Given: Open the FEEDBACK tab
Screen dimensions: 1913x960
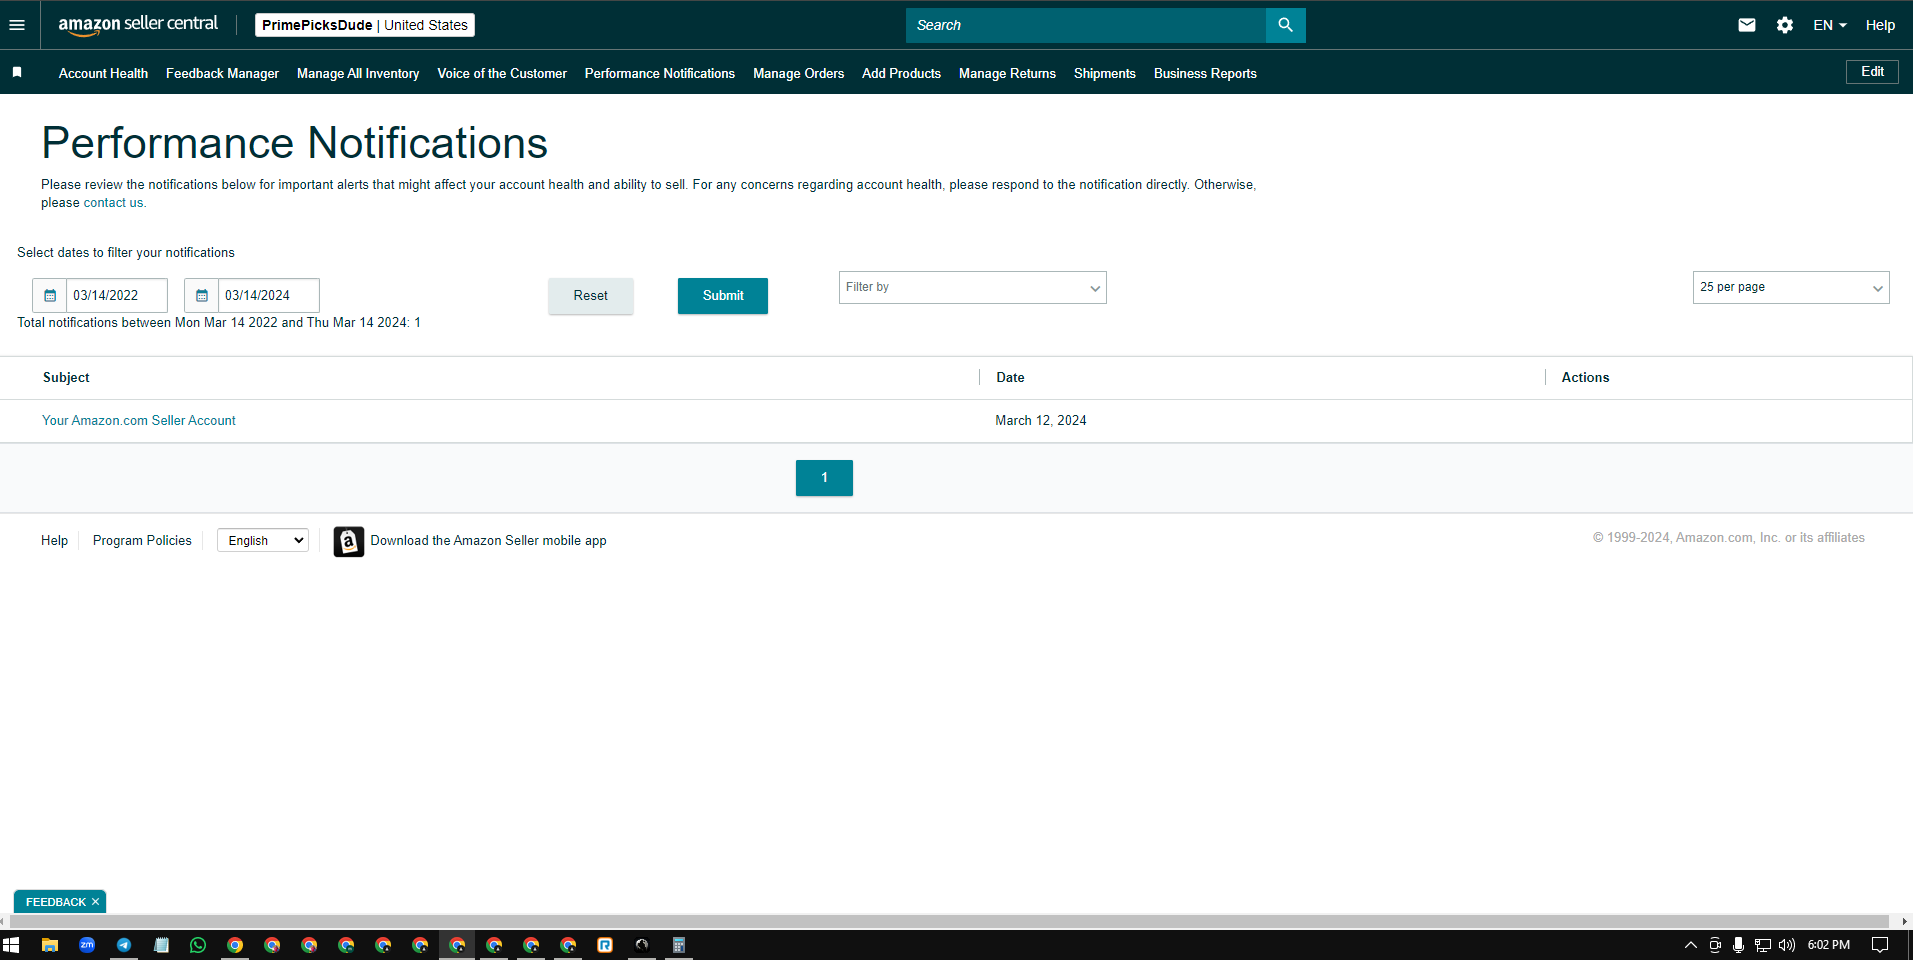Looking at the screenshot, I should [x=56, y=902].
